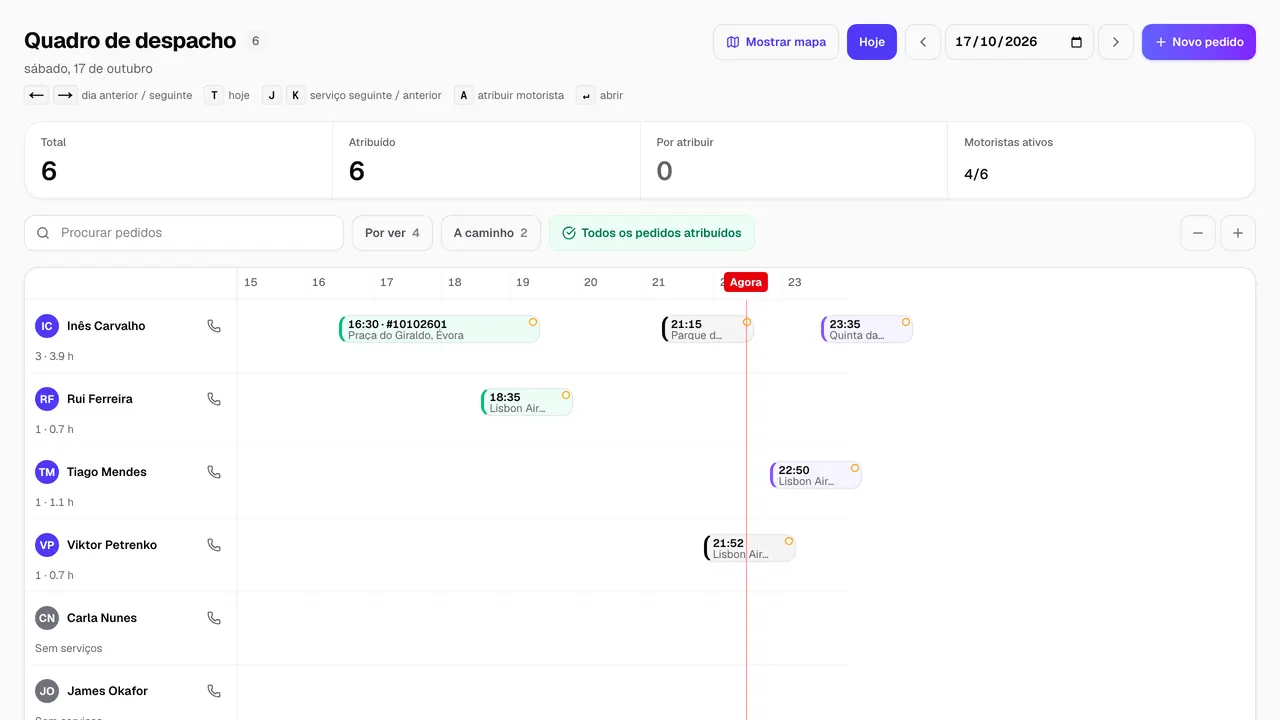This screenshot has width=1280, height=720.
Task: Open Viktor Petrenko's 21:52 booking block
Action: 750,548
